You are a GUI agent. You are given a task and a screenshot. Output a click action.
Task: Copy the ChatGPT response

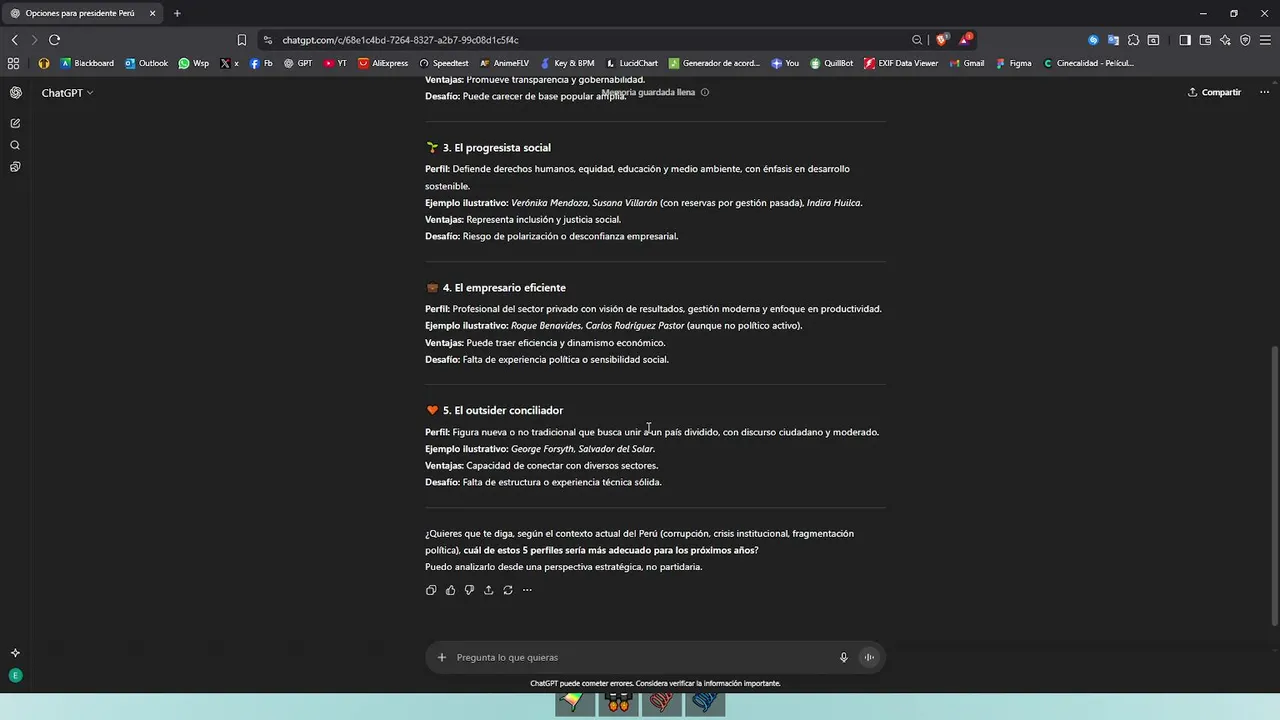click(431, 590)
